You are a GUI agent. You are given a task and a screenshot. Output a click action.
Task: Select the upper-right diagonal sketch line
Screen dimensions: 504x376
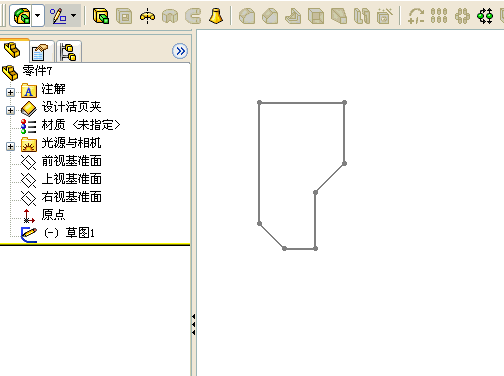pyautogui.click(x=330, y=178)
